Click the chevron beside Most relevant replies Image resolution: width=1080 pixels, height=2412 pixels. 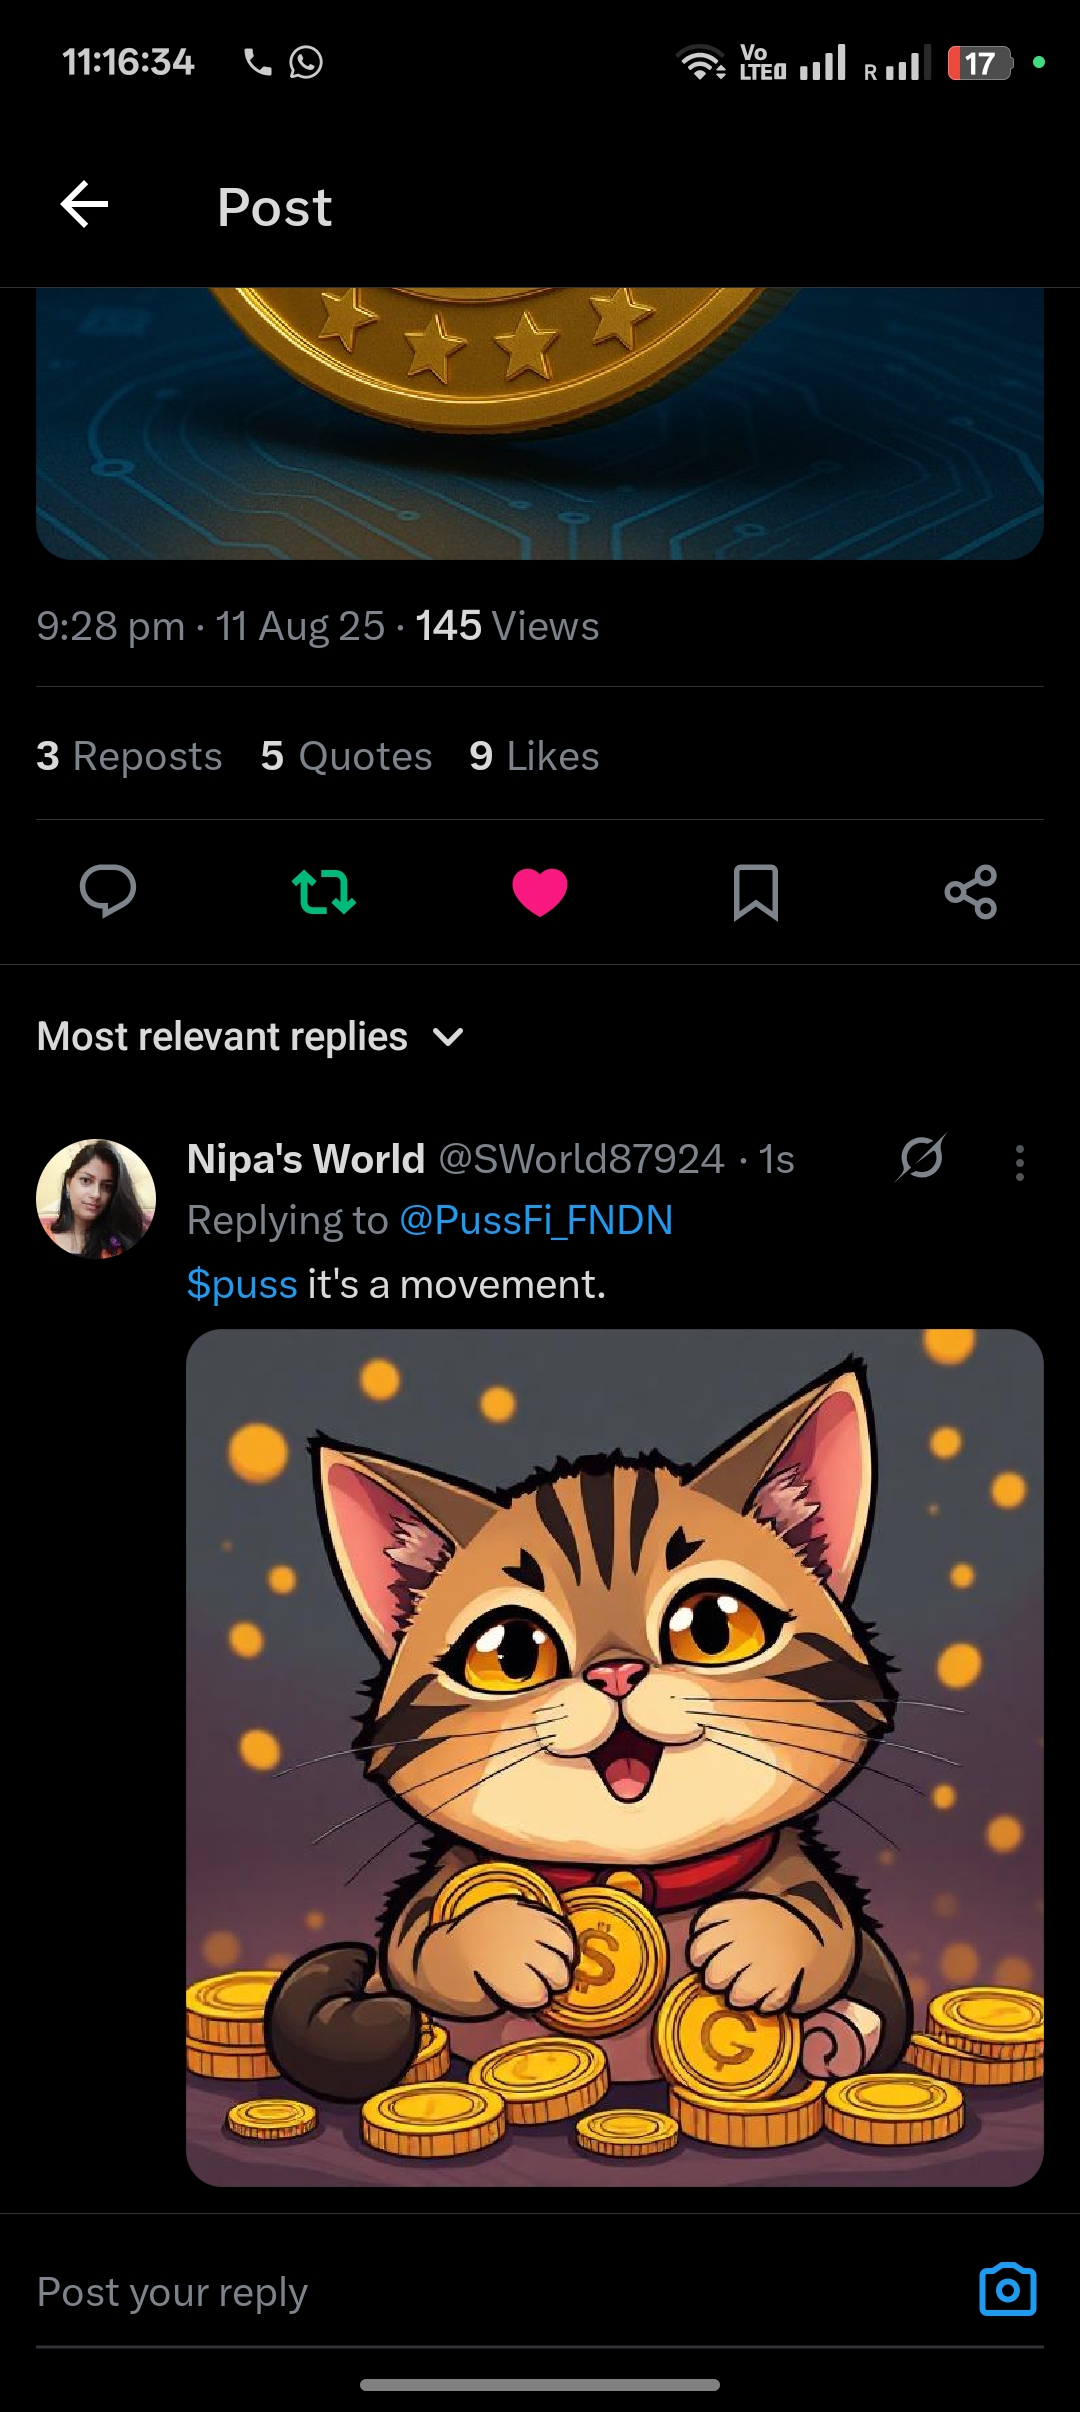[x=448, y=1038]
